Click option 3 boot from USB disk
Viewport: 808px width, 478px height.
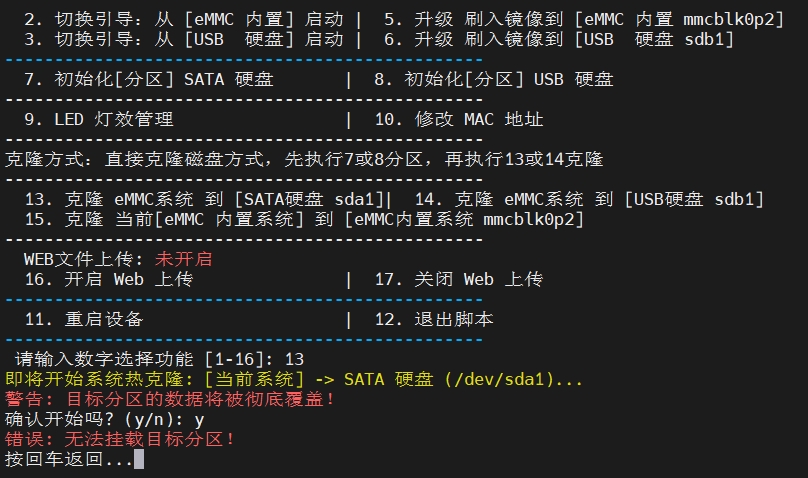click(x=183, y=39)
